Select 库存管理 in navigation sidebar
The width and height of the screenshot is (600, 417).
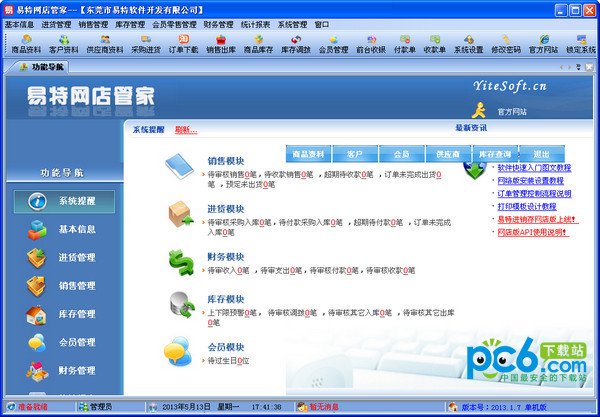coord(64,314)
